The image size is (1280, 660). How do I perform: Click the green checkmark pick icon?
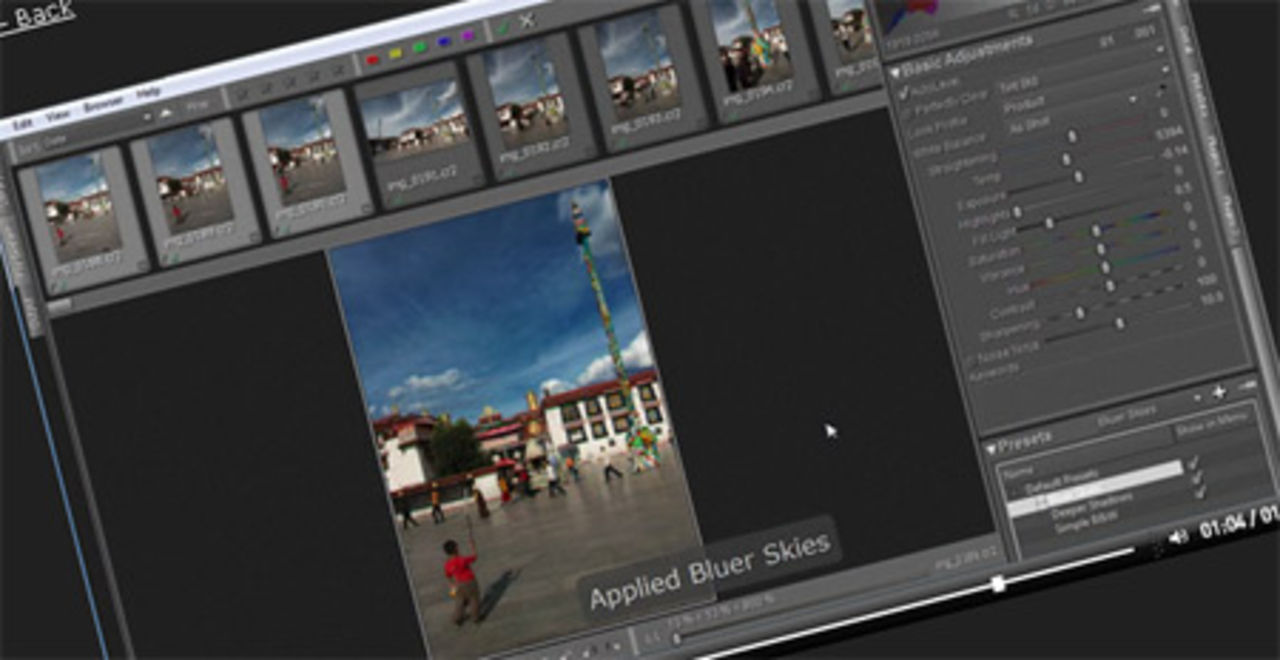click(502, 27)
